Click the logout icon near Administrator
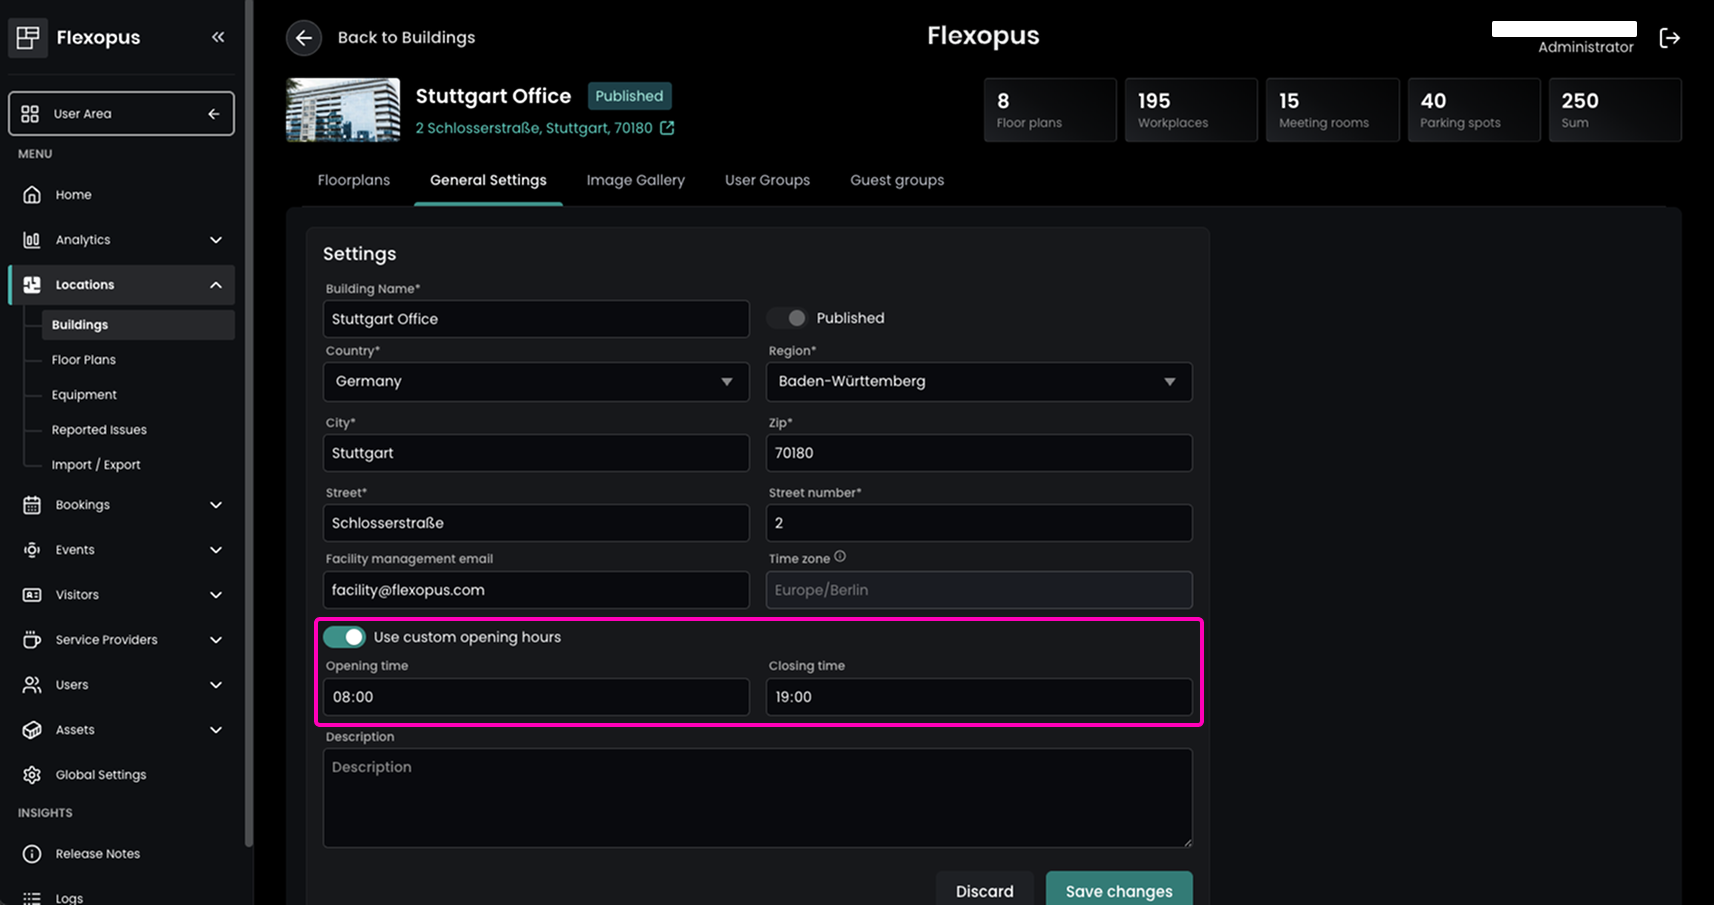This screenshot has width=1714, height=905. pyautogui.click(x=1669, y=38)
